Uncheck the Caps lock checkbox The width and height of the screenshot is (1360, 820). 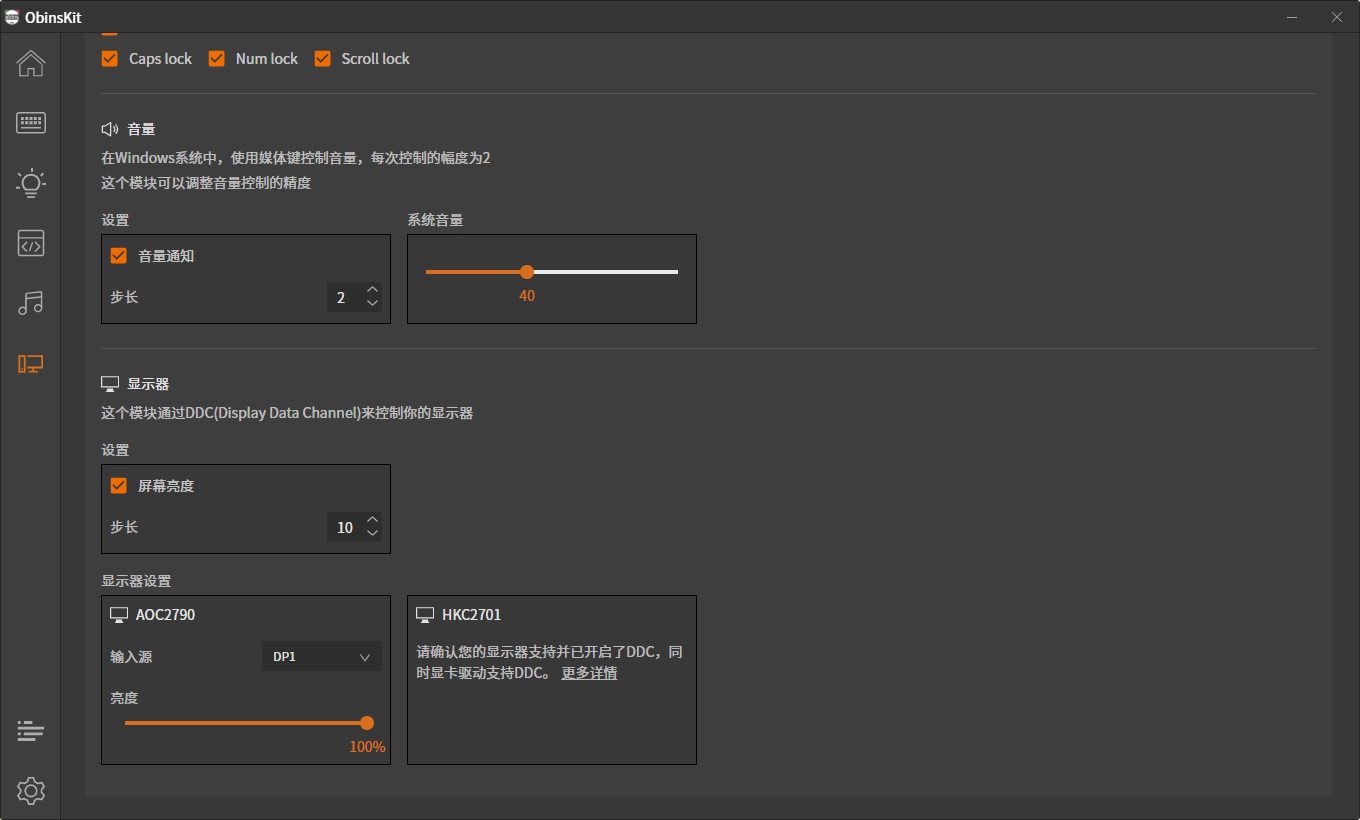[x=110, y=59]
